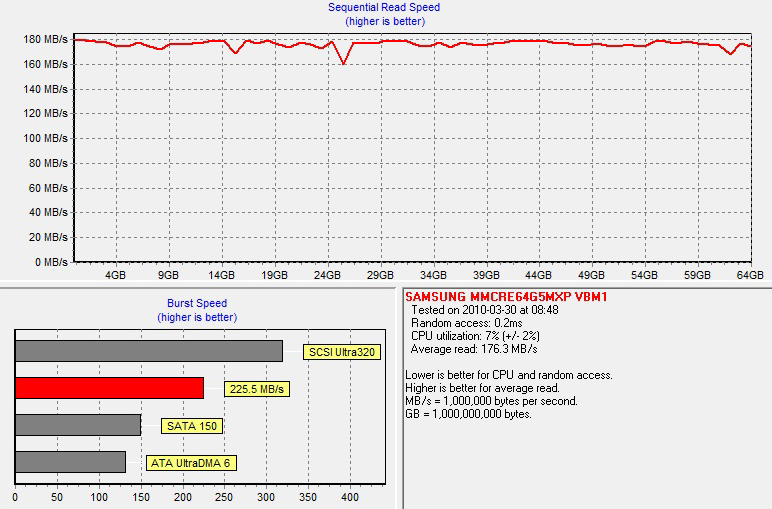Select the 180 MB/s y-axis label
772x509 pixels.
pyautogui.click(x=46, y=40)
